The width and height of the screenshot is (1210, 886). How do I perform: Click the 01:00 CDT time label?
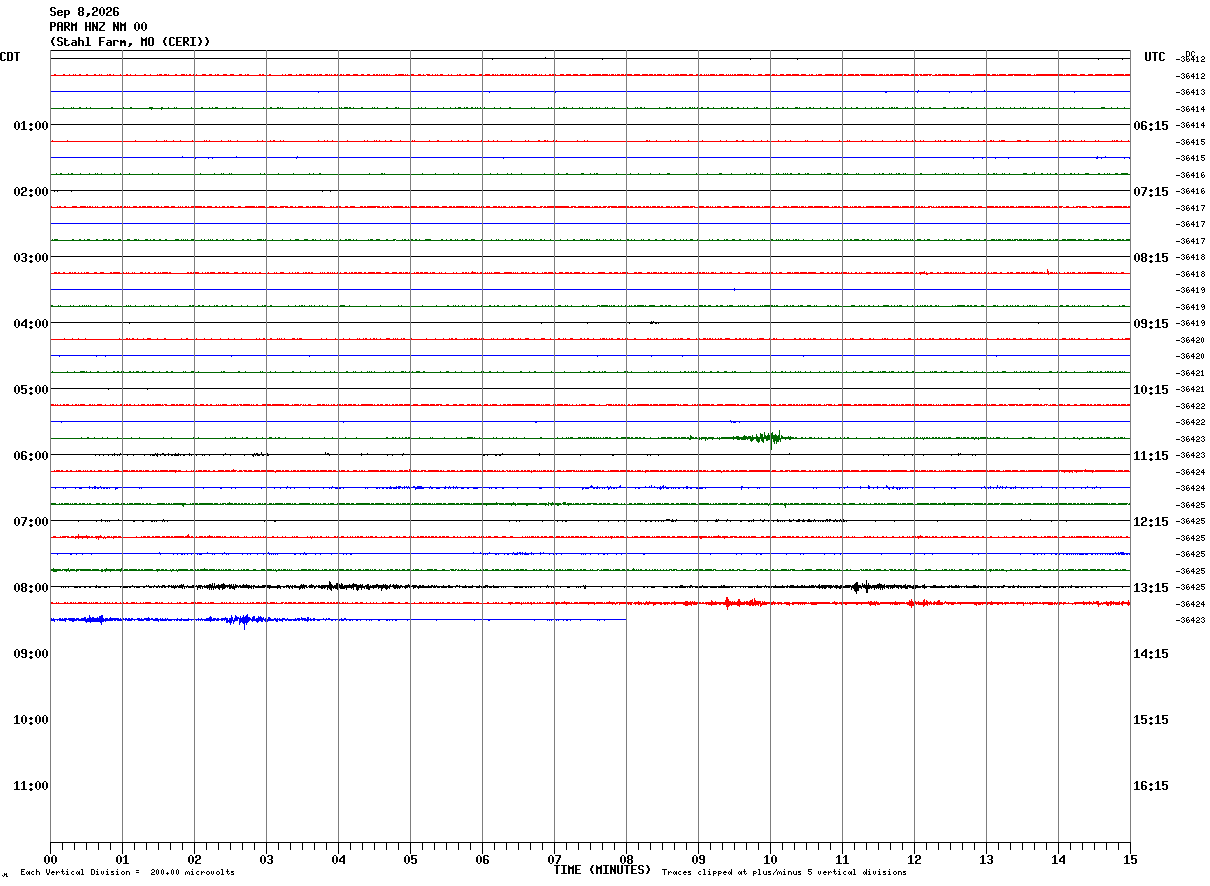(x=30, y=125)
